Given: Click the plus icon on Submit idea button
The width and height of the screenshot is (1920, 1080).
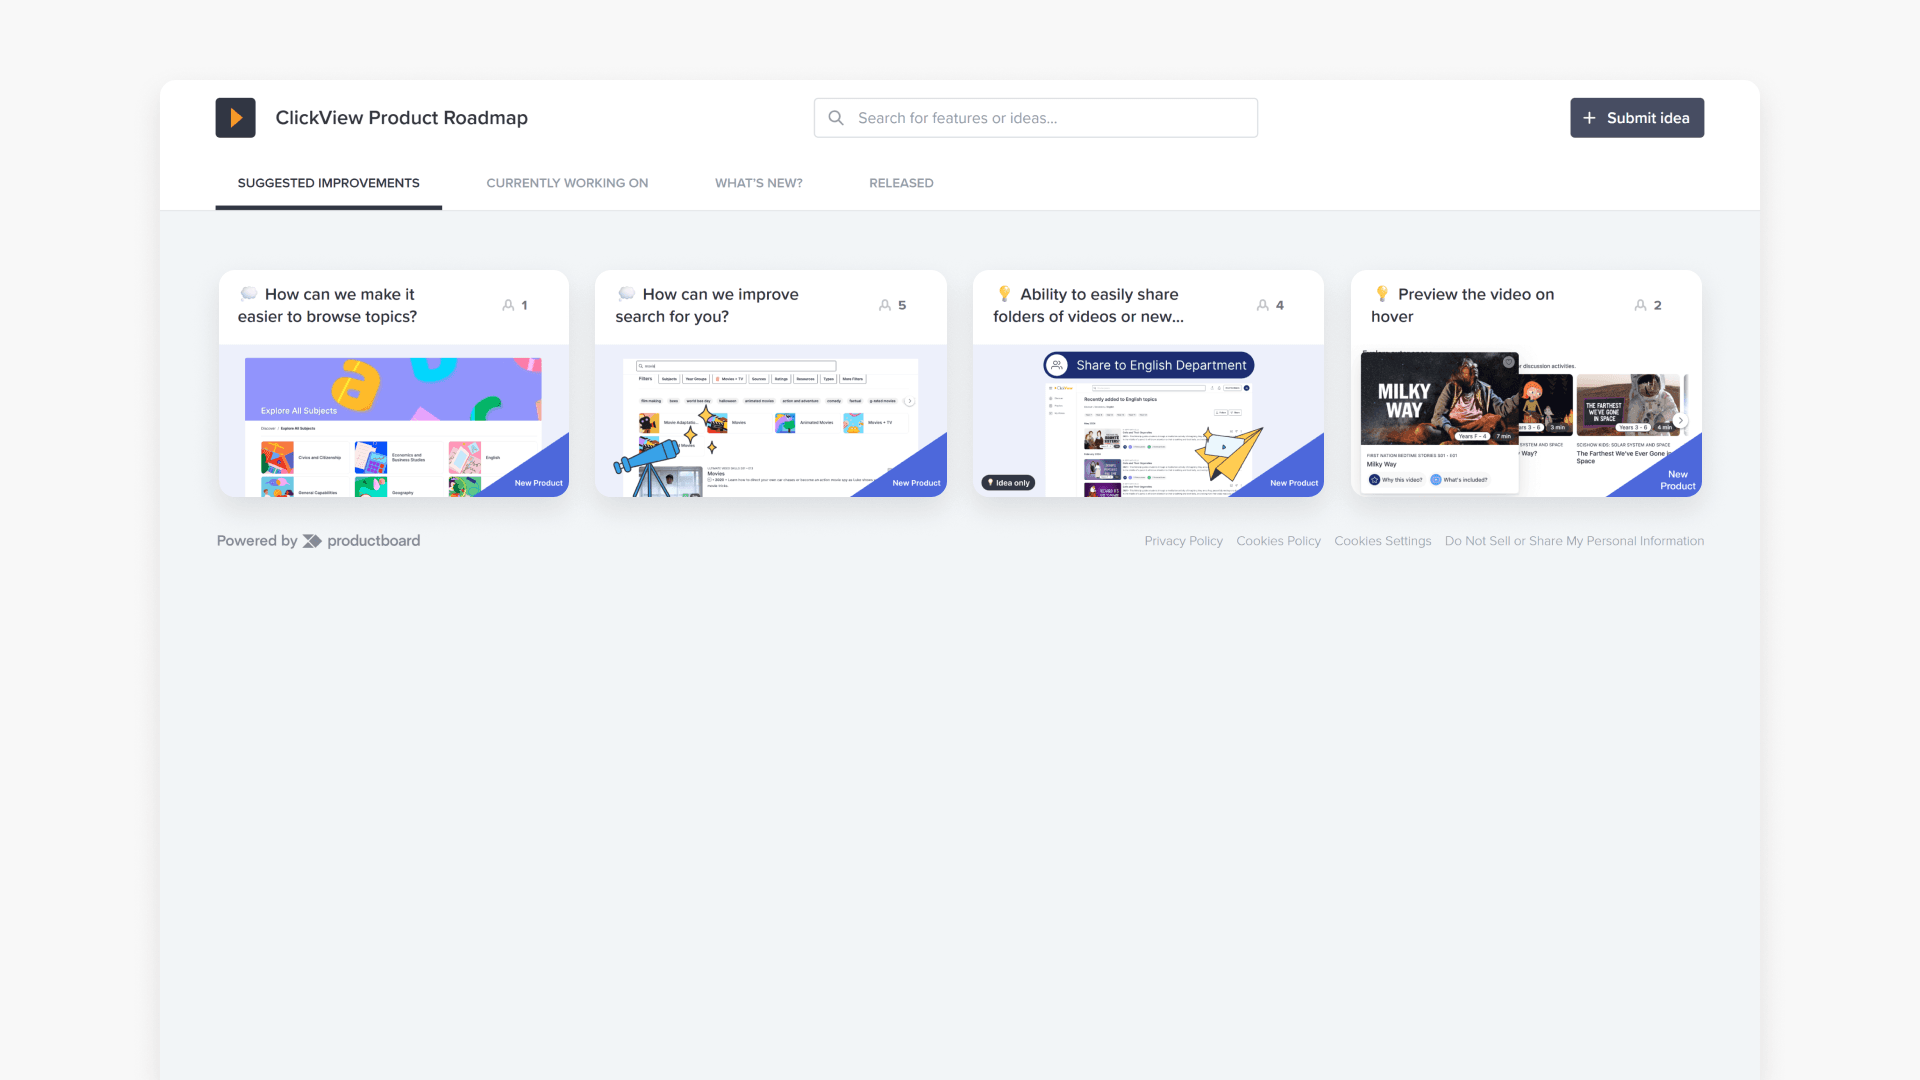Looking at the screenshot, I should pyautogui.click(x=1589, y=117).
